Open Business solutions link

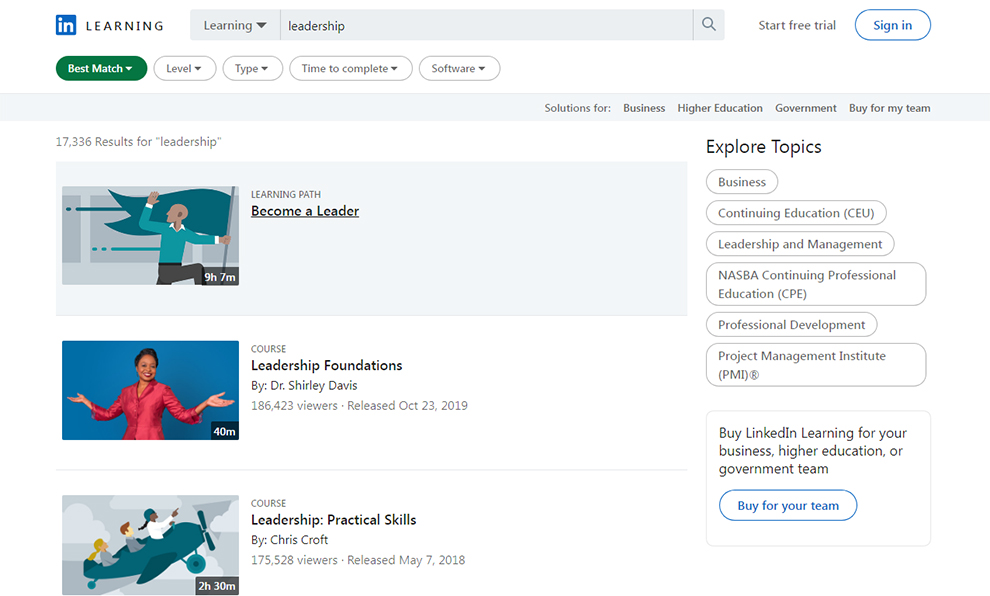click(x=644, y=108)
